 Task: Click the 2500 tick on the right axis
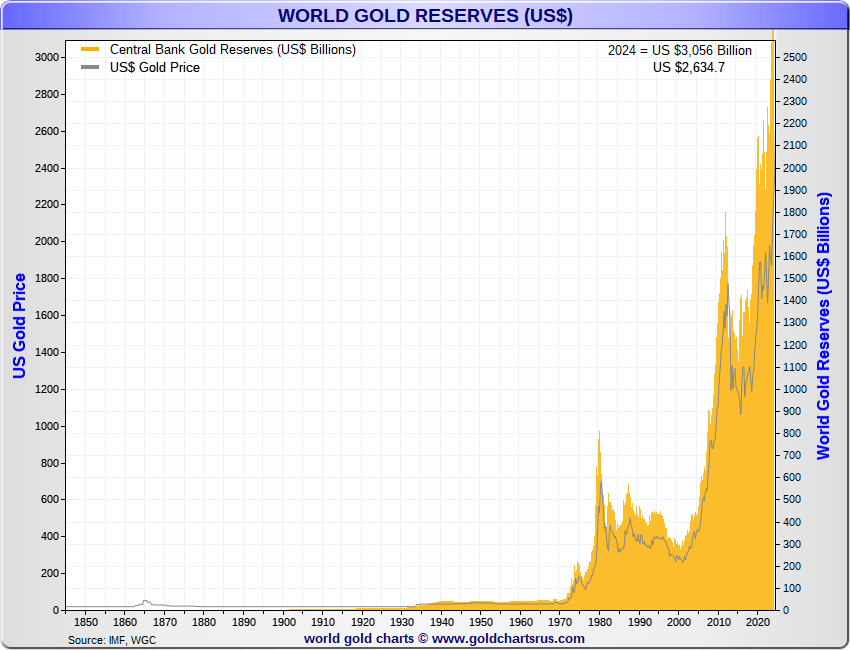[795, 58]
